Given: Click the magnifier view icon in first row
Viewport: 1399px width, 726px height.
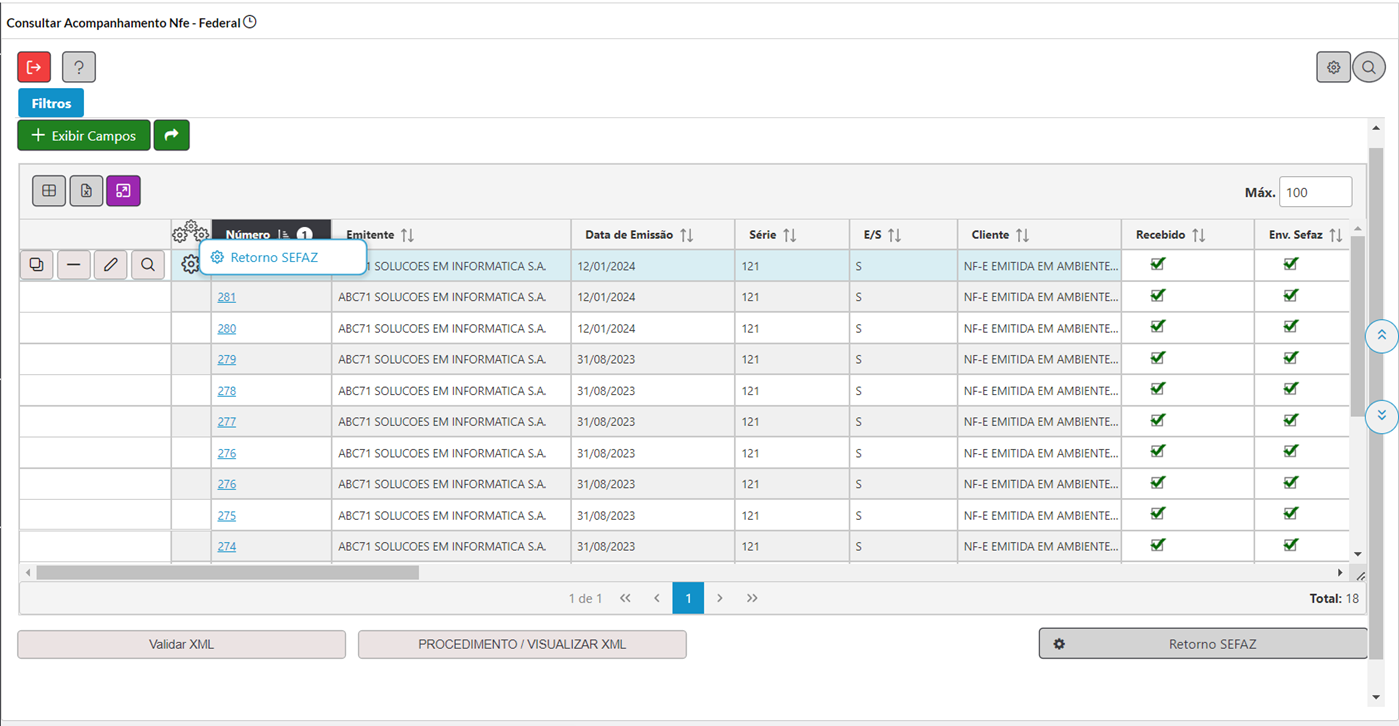Looking at the screenshot, I should coord(148,265).
